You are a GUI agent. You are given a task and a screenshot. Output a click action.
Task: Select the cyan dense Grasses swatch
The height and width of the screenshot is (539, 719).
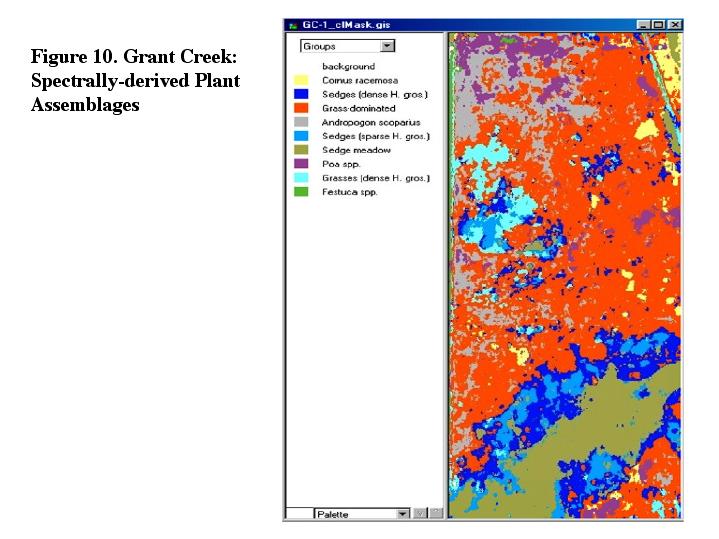(300, 178)
